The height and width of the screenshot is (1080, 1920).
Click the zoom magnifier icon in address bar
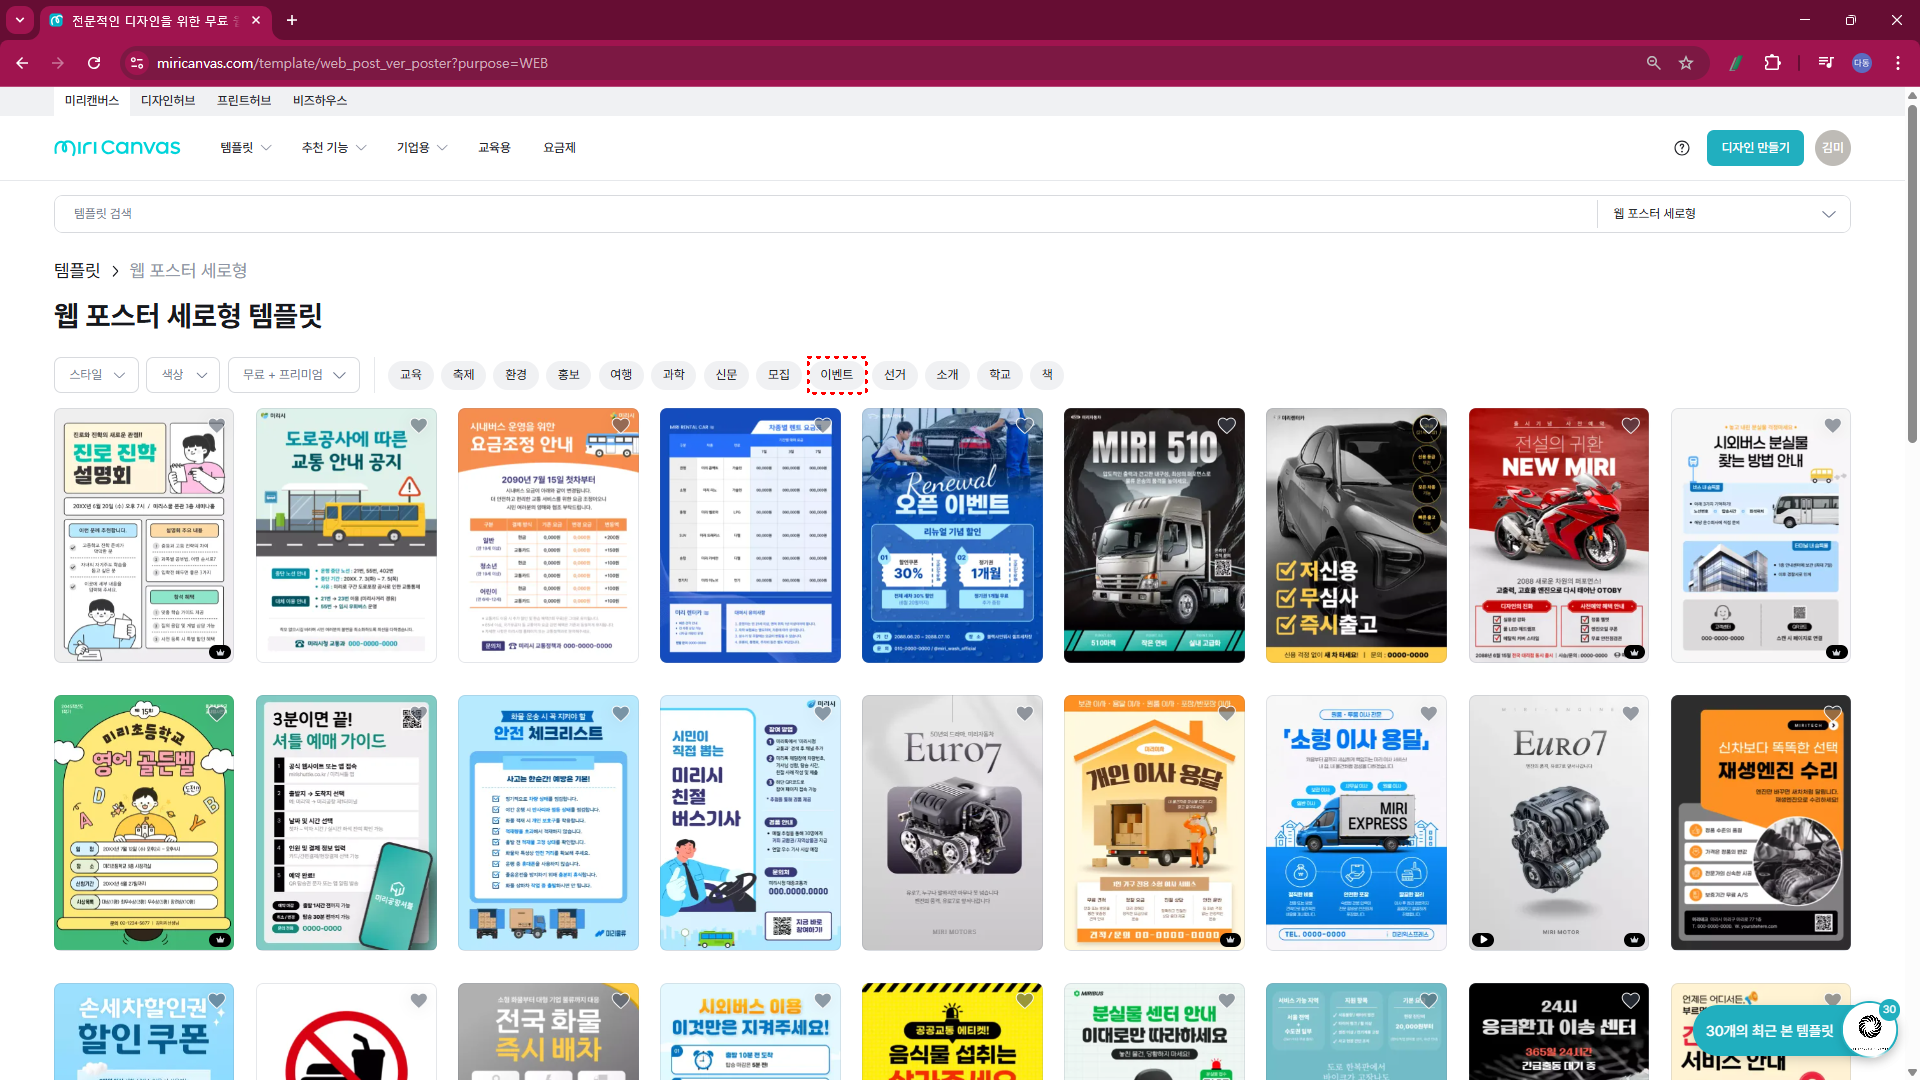1654,63
